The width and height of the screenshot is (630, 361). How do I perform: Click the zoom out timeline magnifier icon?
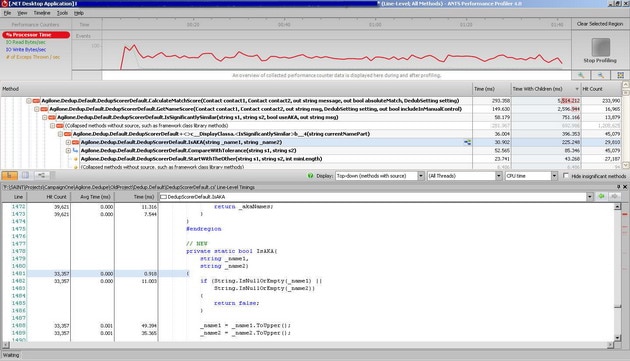(601, 75)
